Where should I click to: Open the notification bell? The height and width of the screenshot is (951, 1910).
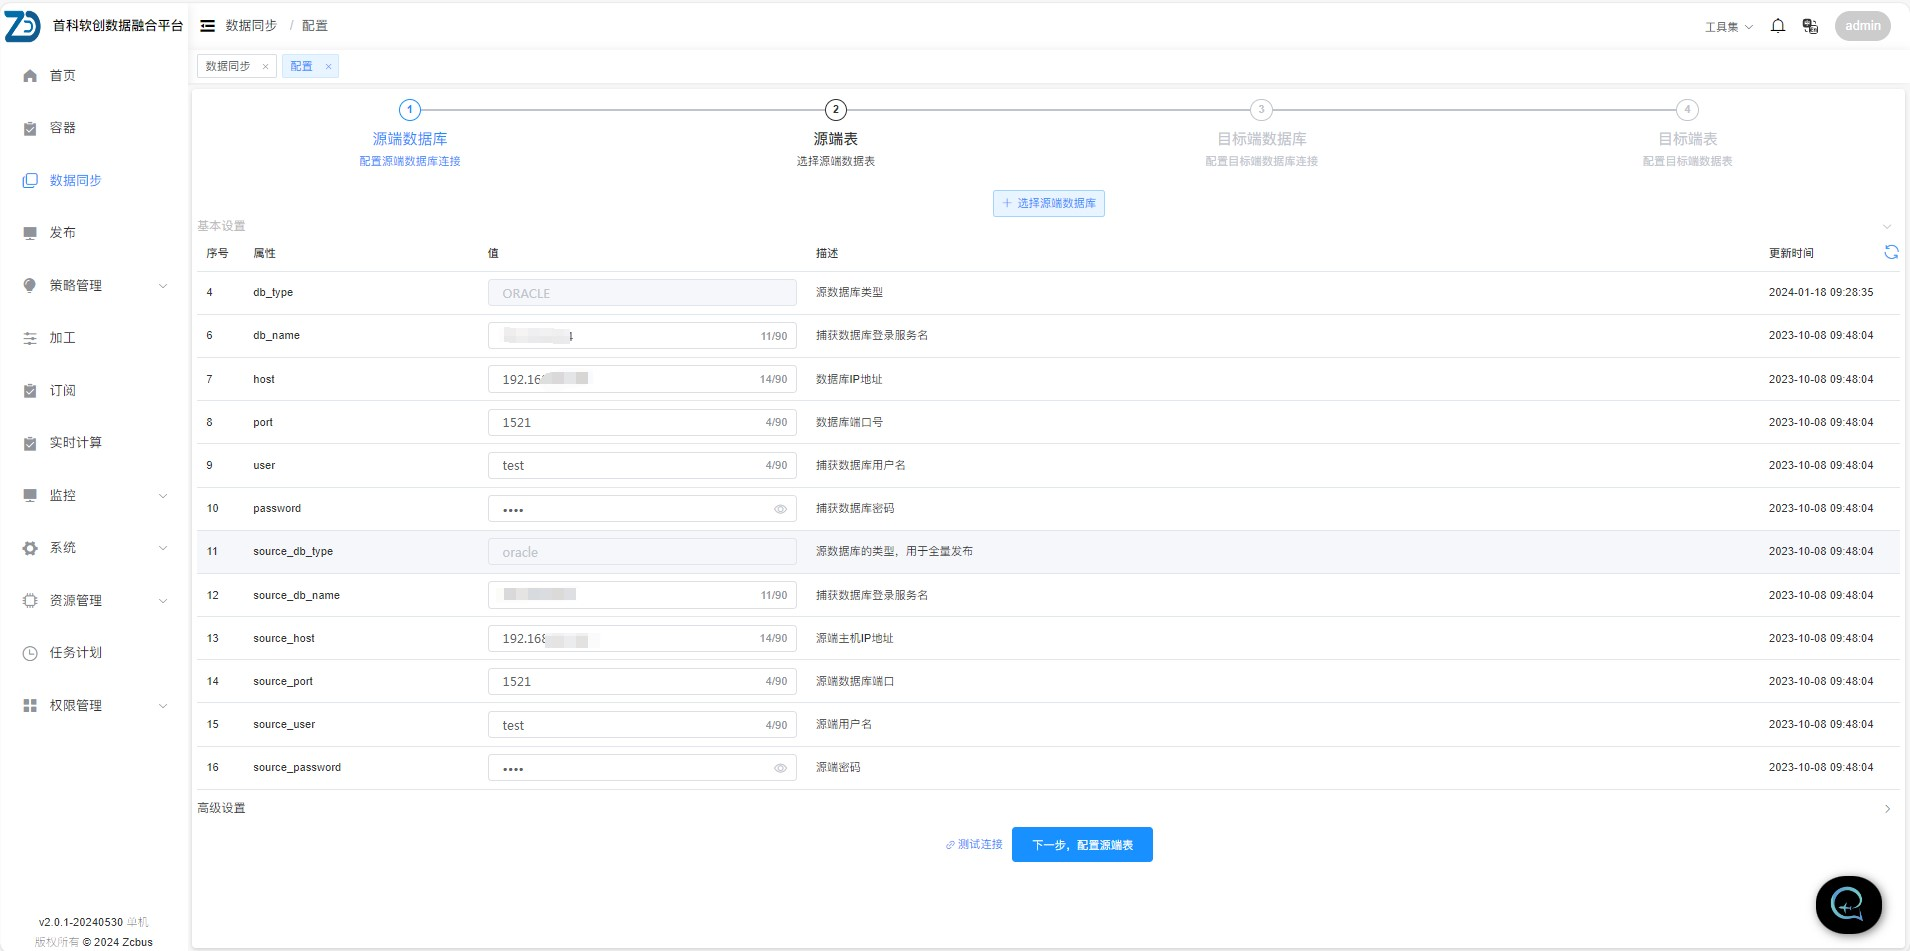click(1778, 26)
